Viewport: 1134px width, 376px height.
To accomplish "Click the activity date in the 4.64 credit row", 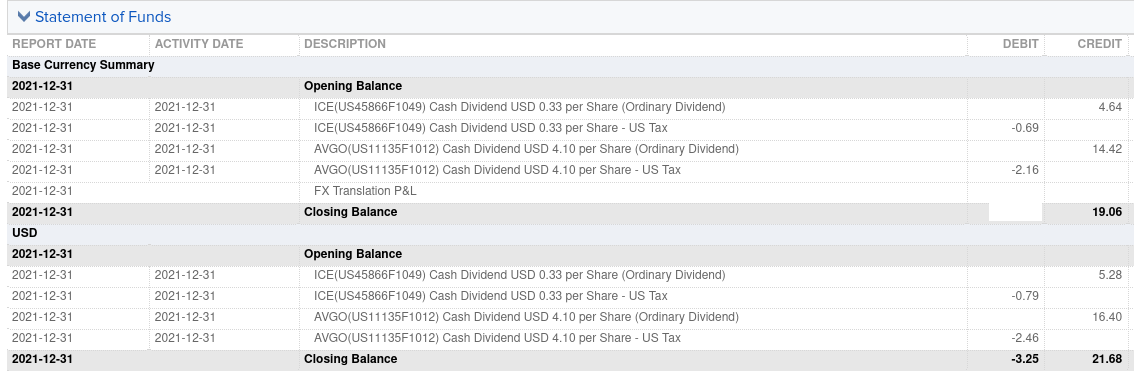I will (185, 107).
